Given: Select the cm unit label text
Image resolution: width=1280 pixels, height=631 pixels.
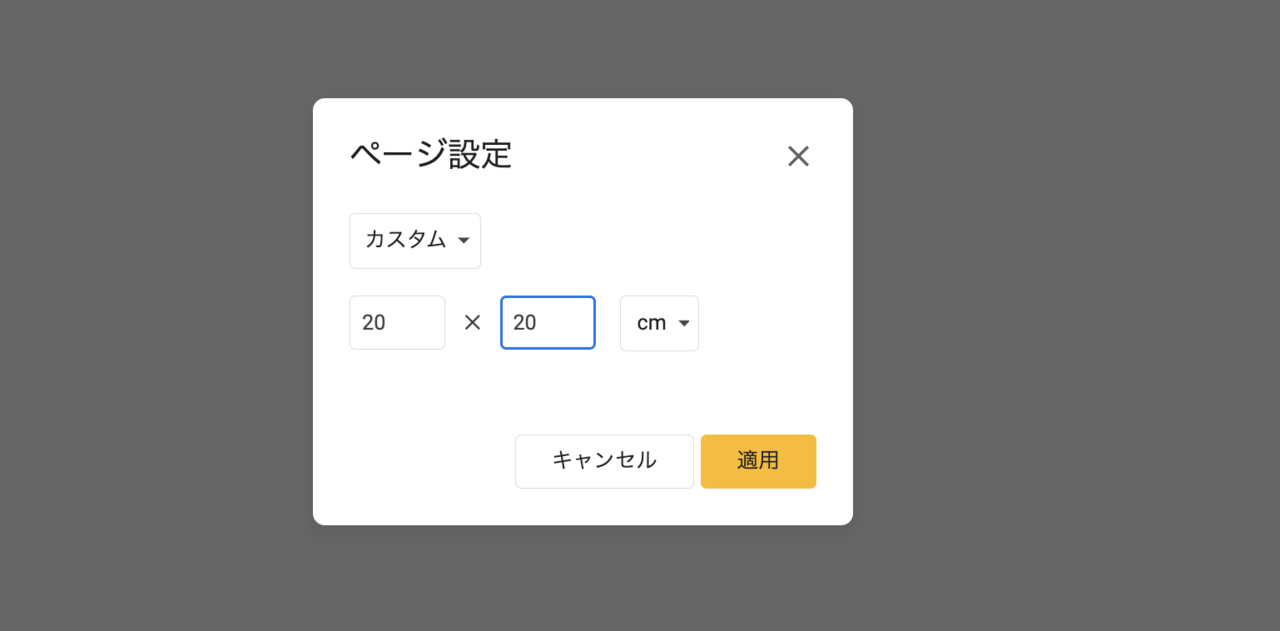Looking at the screenshot, I should pyautogui.click(x=651, y=323).
